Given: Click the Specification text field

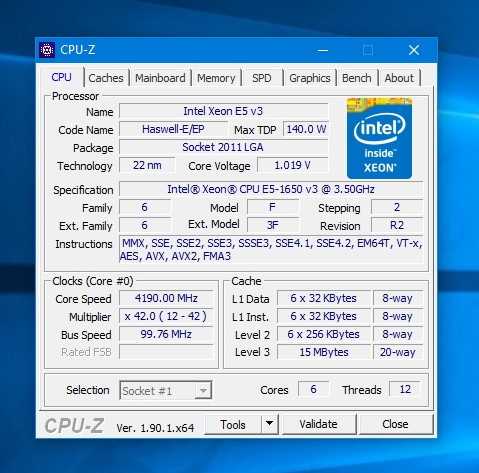Looking at the screenshot, I should tap(271, 189).
